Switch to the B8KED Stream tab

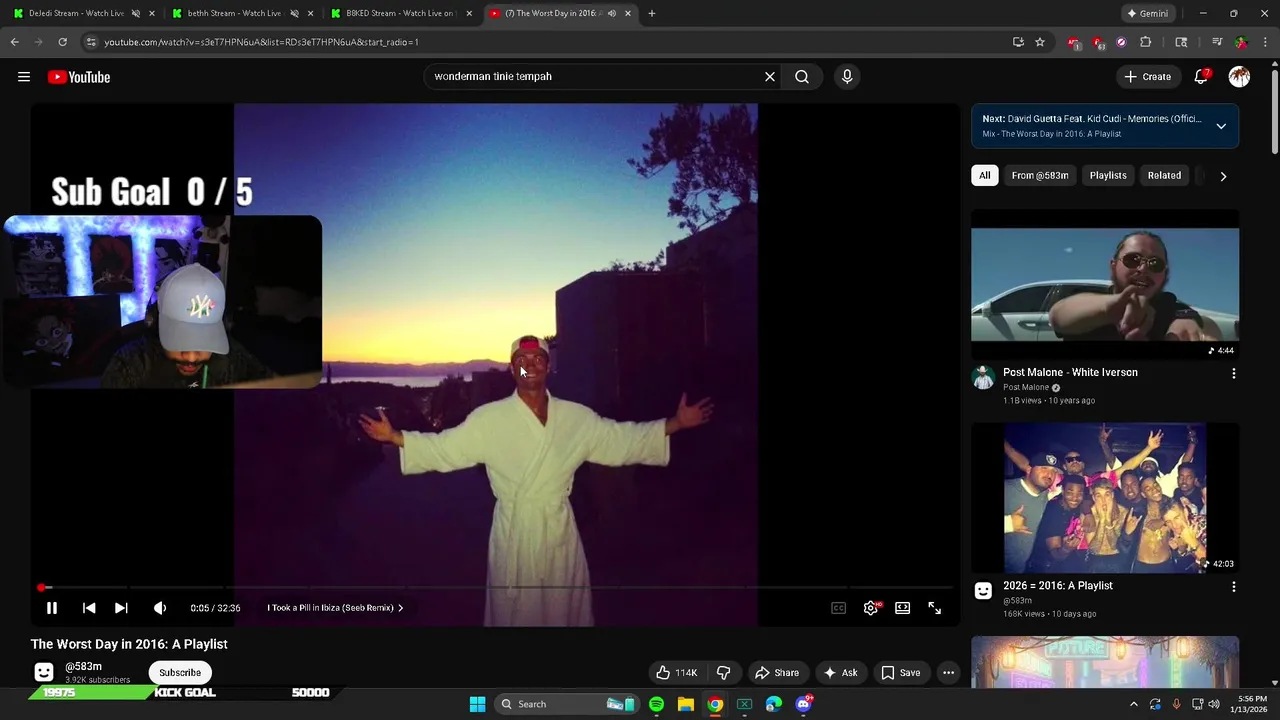(x=401, y=13)
